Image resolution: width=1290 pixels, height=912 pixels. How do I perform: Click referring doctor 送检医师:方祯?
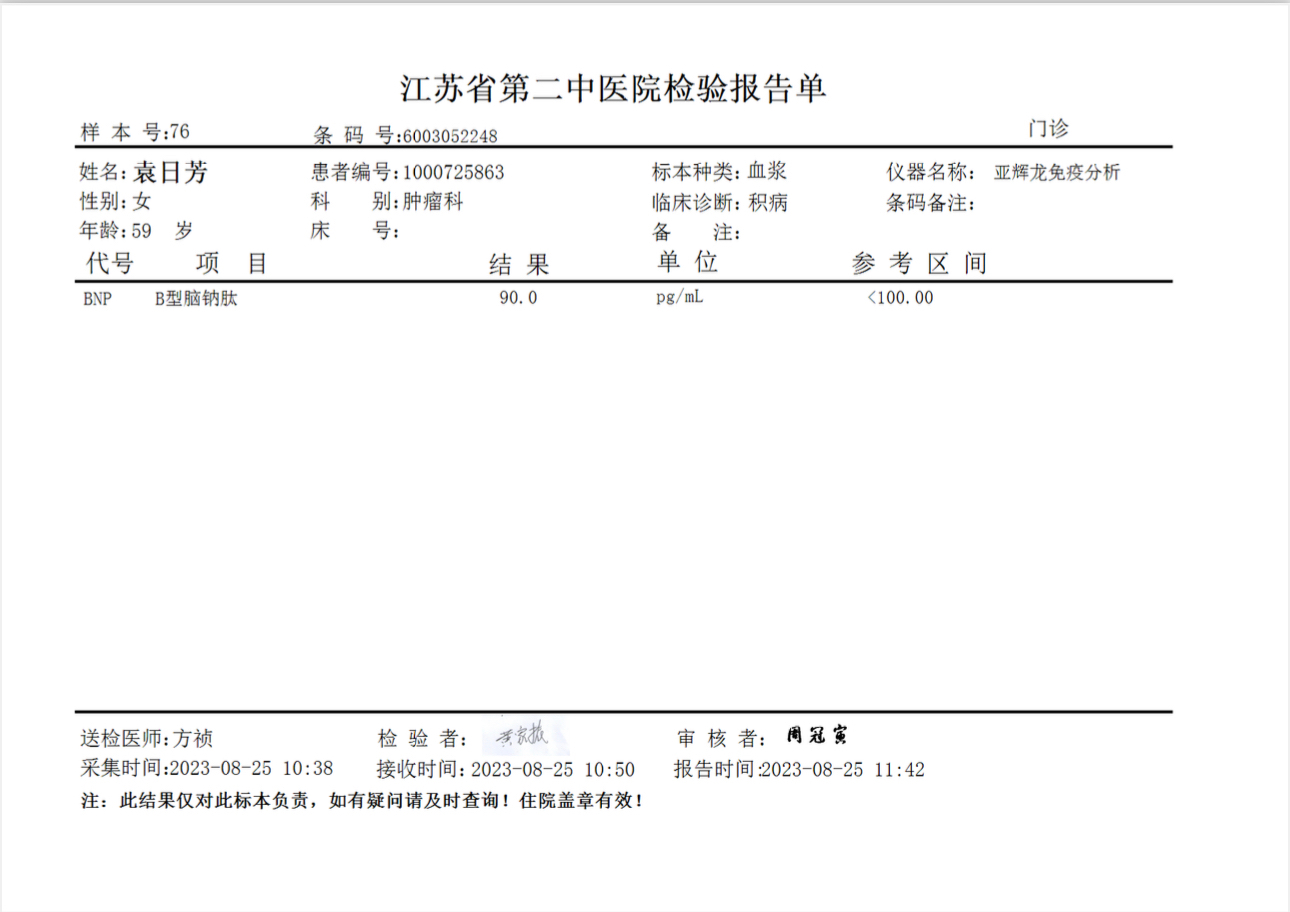(147, 739)
